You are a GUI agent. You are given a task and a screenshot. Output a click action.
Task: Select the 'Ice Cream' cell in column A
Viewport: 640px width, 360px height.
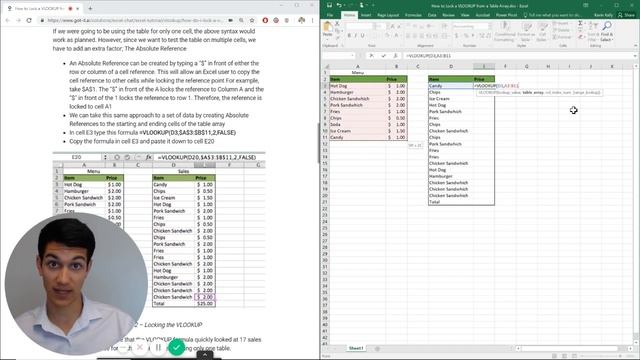pyautogui.click(x=357, y=131)
